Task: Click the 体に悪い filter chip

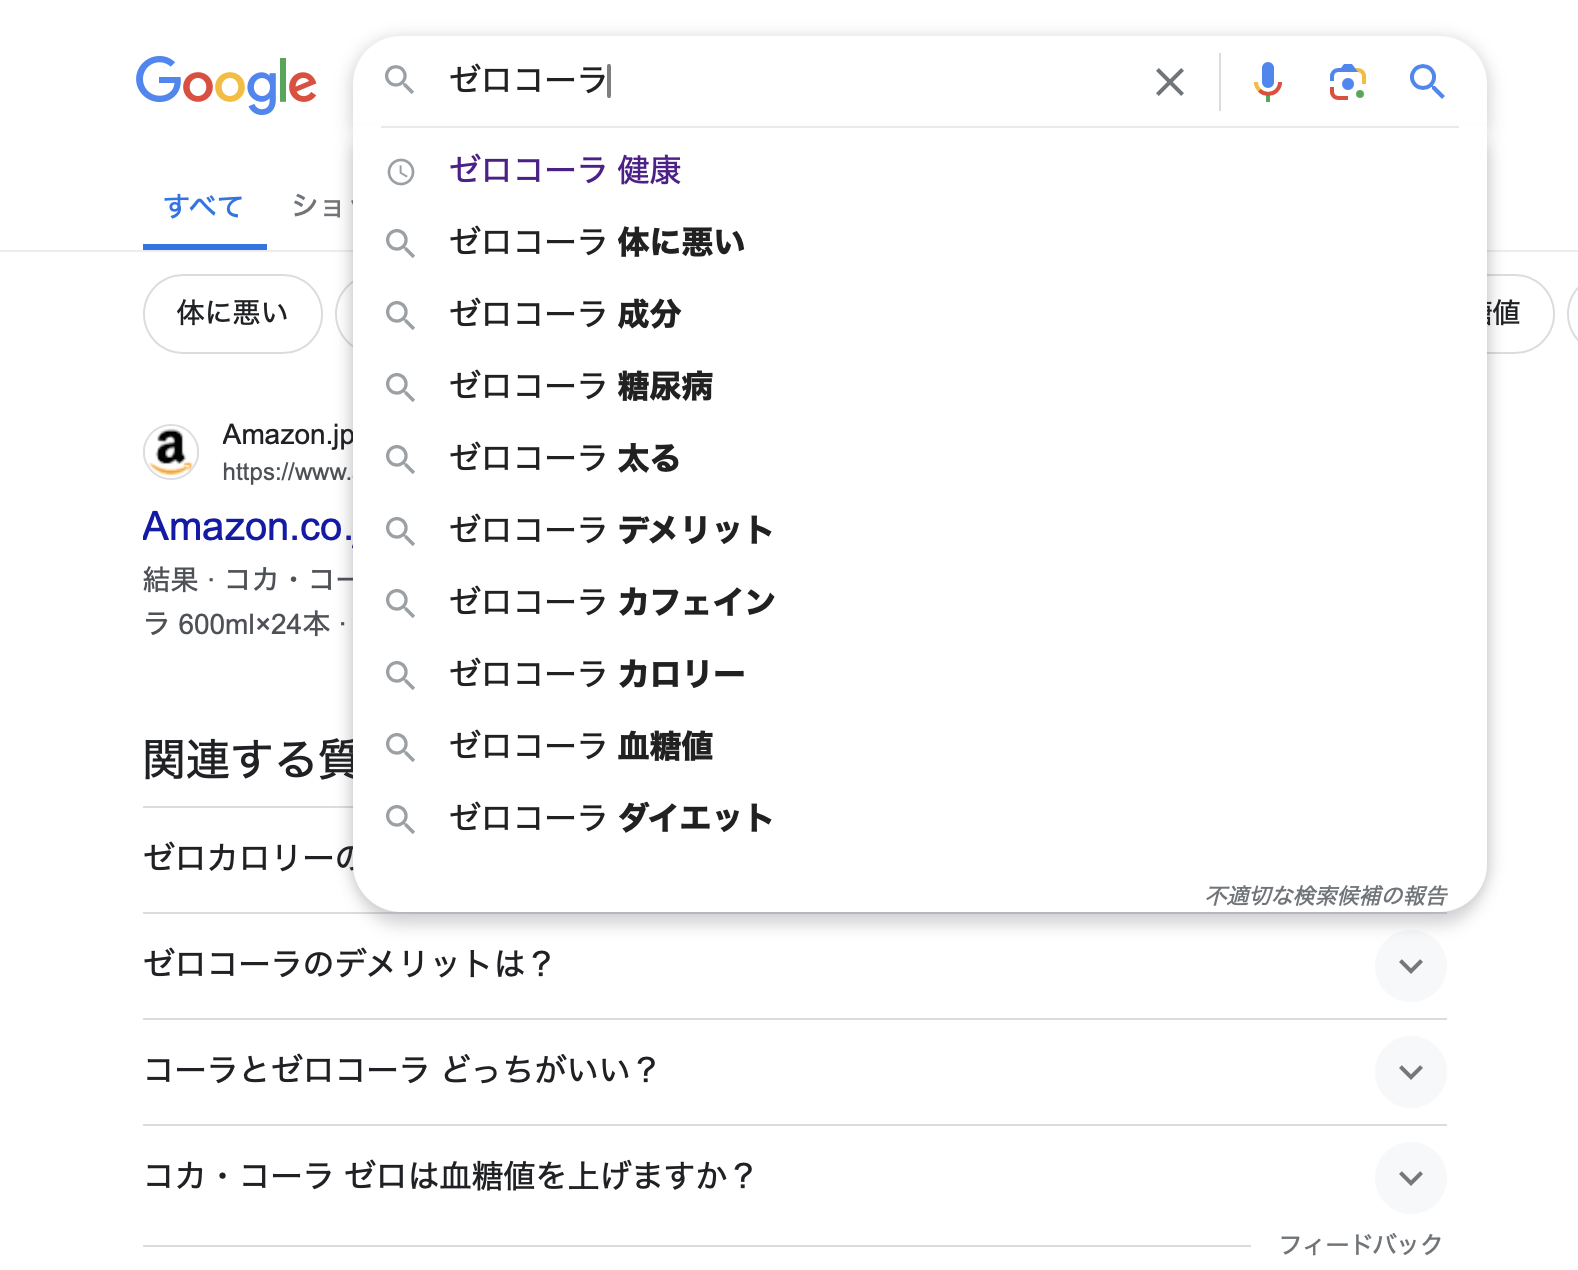Action: pyautogui.click(x=233, y=314)
